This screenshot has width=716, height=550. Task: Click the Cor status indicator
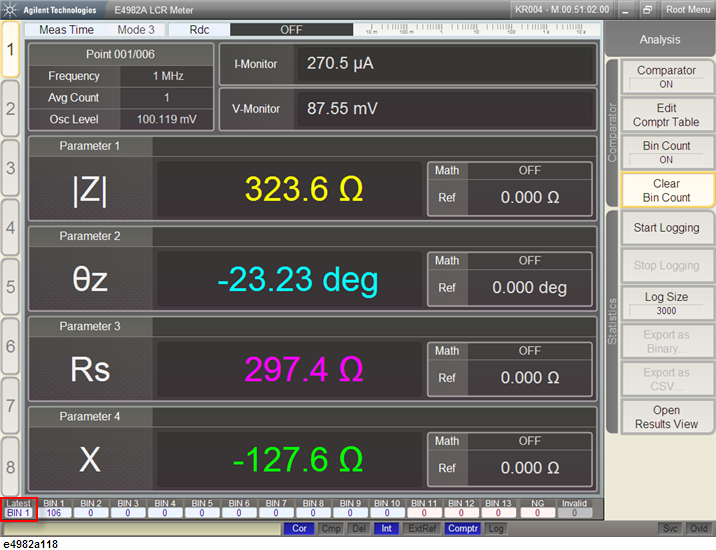tap(299, 528)
